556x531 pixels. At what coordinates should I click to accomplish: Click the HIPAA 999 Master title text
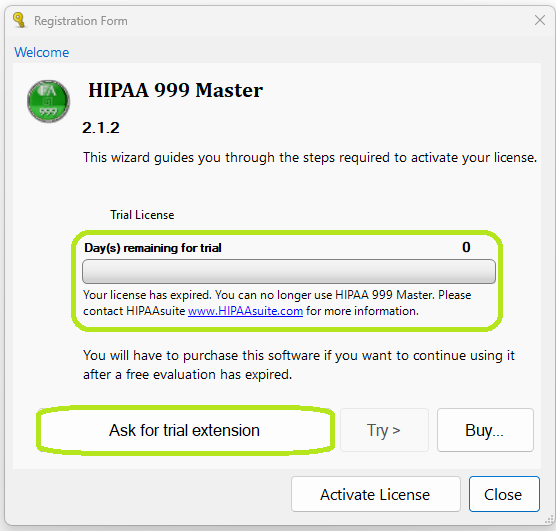(176, 90)
